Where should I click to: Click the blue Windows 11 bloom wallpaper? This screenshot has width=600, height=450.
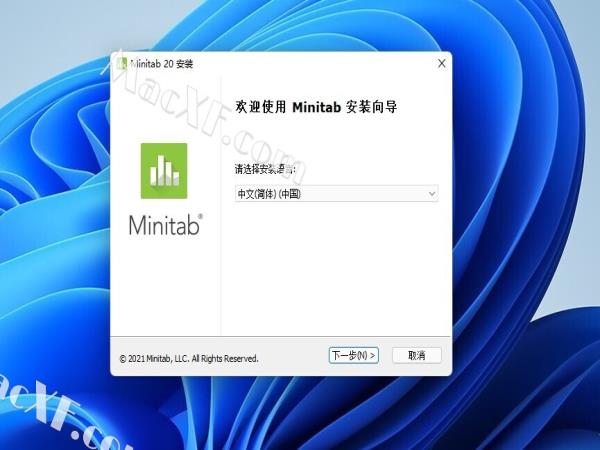pyautogui.click(x=524, y=191)
